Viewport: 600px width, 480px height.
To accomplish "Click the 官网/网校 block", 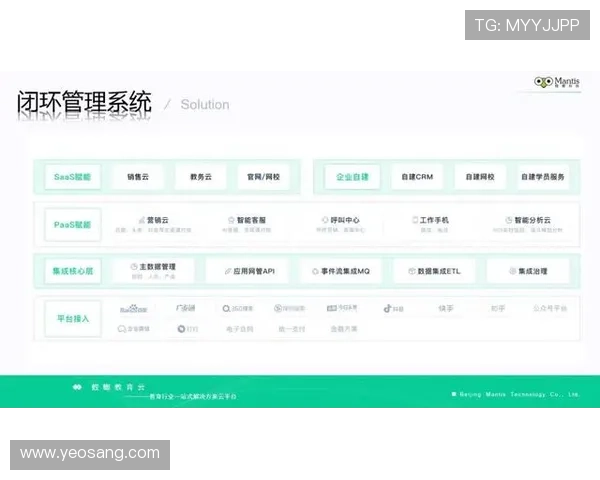I will (264, 177).
